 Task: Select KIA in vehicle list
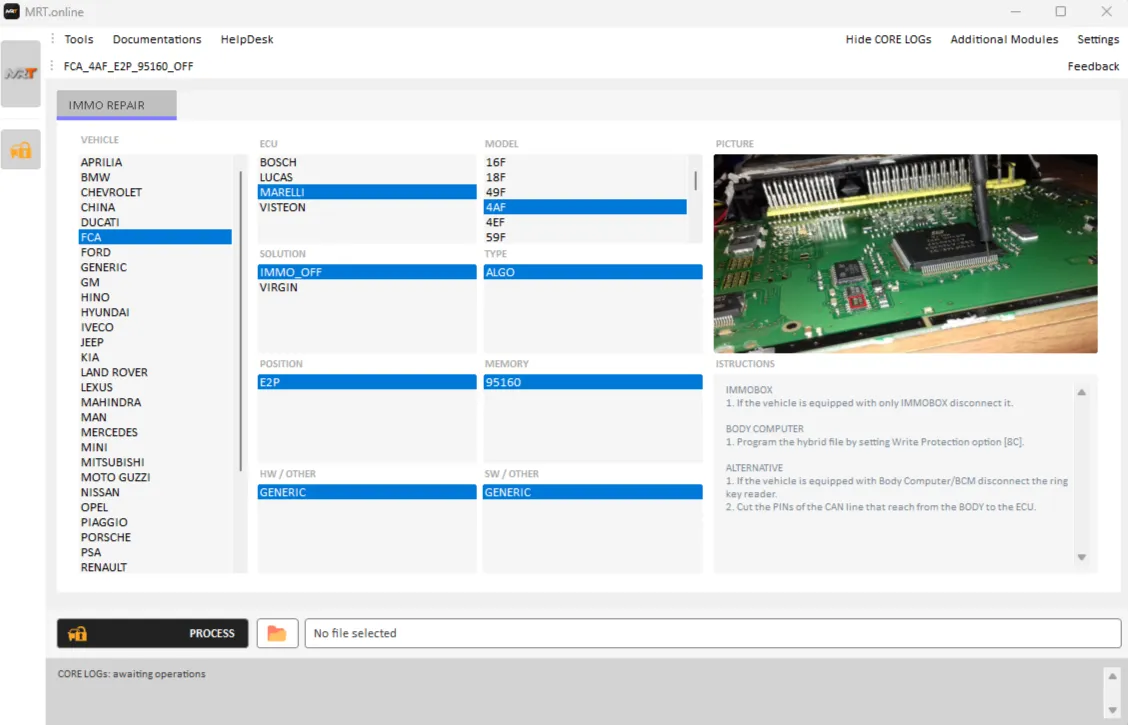[155, 357]
